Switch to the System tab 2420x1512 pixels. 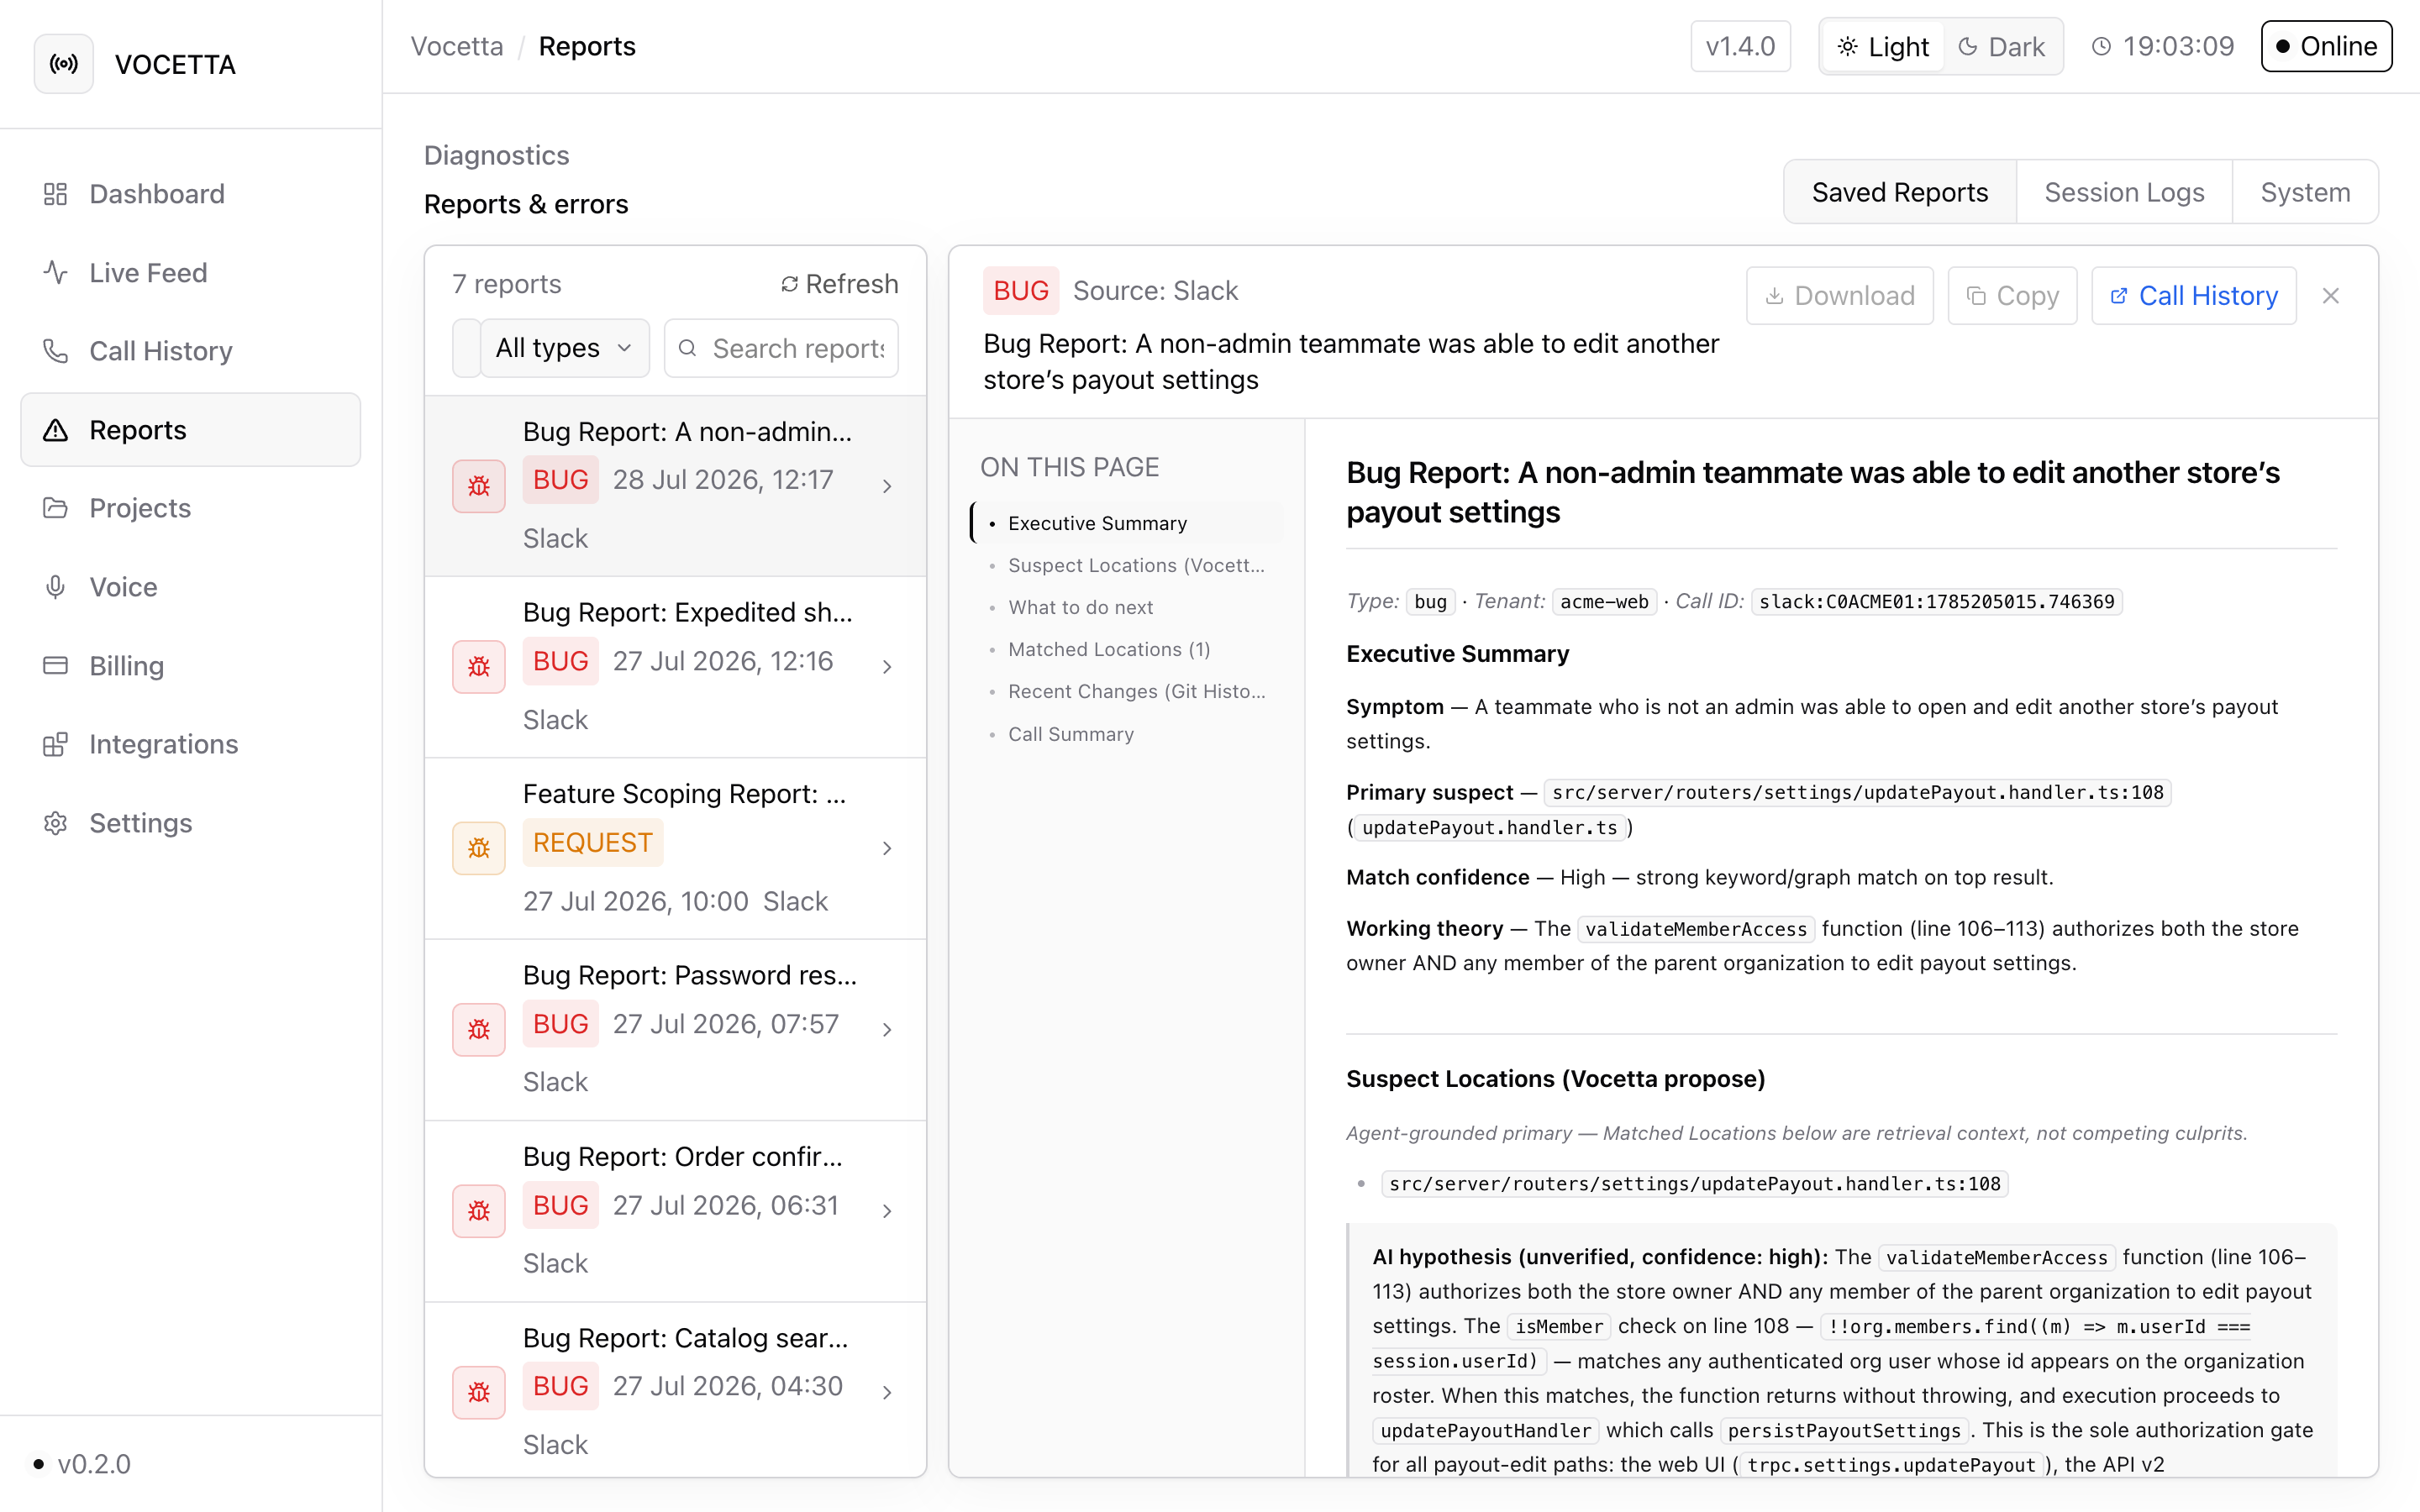pyautogui.click(x=2305, y=192)
